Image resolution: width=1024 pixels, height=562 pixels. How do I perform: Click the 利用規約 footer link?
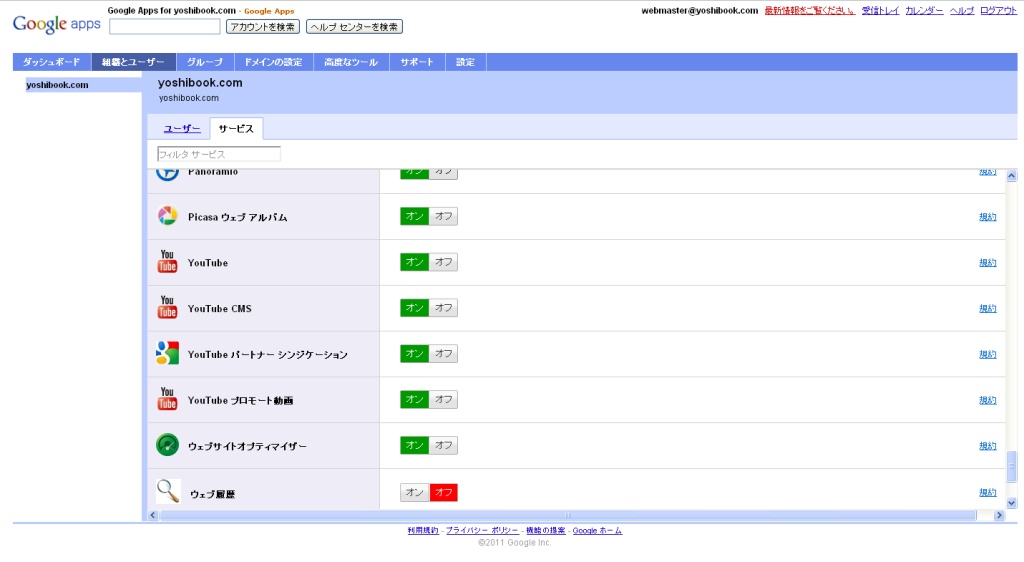(423, 531)
